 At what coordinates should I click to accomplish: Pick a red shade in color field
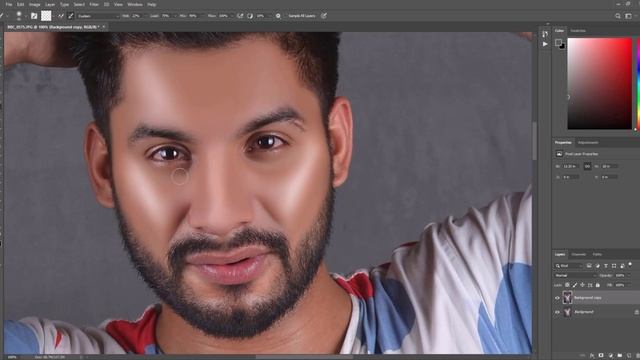tap(600, 84)
